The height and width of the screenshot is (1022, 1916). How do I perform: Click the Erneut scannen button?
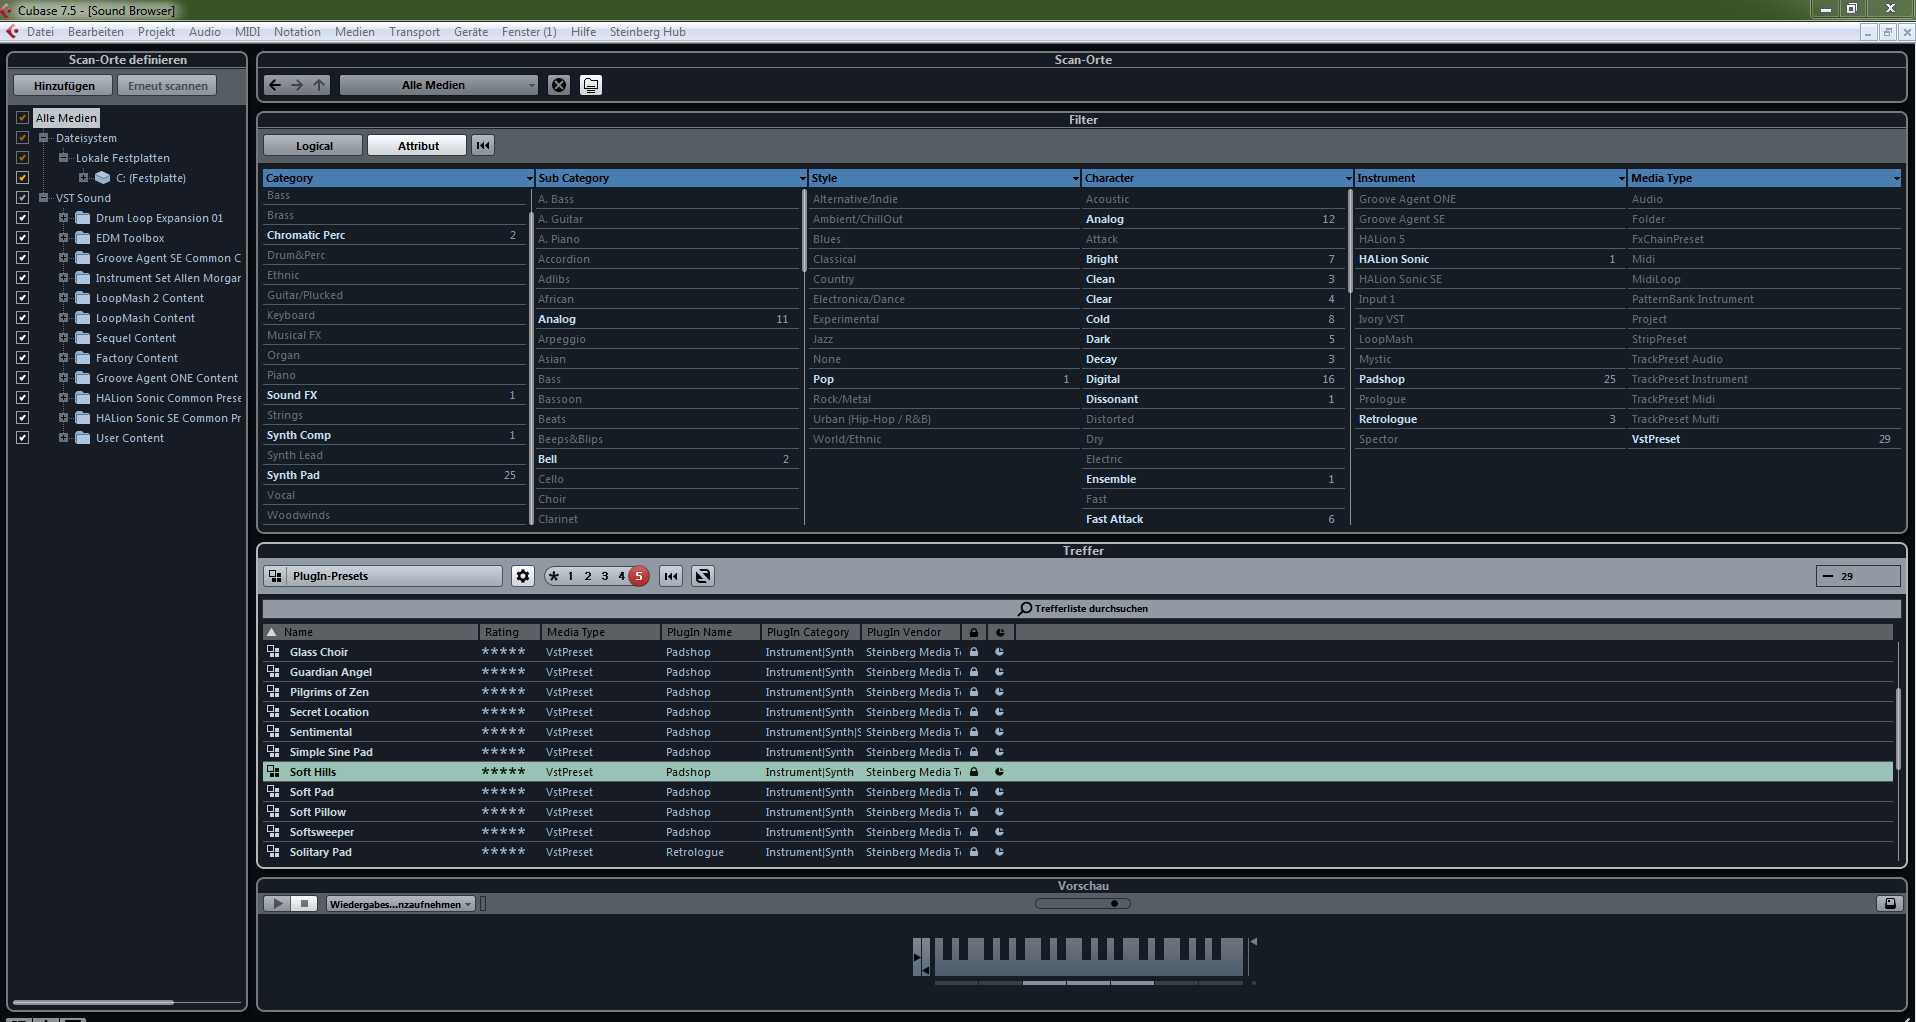tap(167, 86)
